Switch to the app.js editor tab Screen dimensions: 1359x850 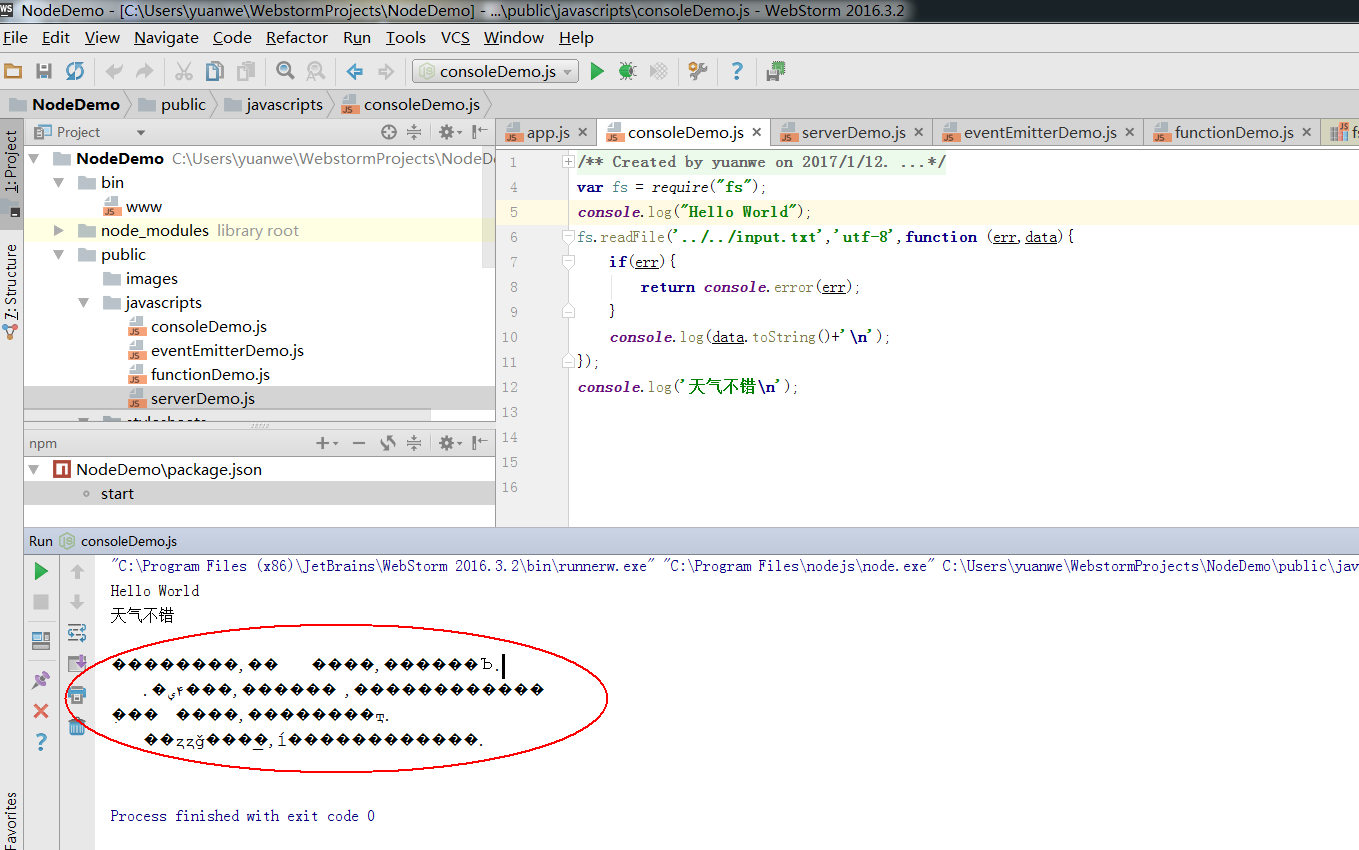pos(547,132)
